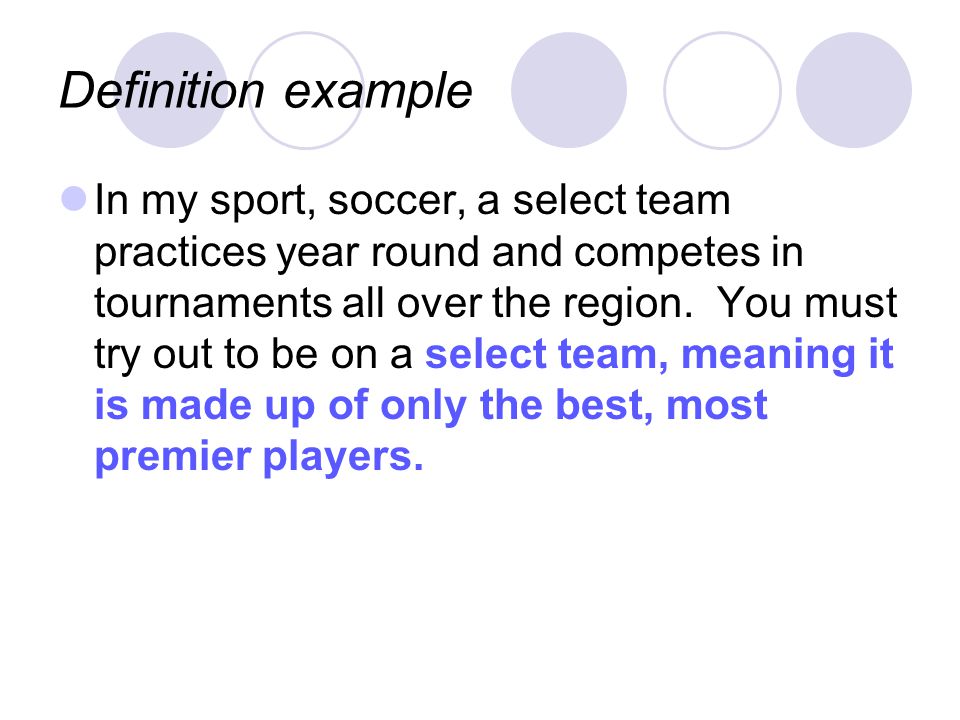Click the blue line "is made up of only the best"
Viewport: 960px width, 720px height.
[x=379, y=405]
